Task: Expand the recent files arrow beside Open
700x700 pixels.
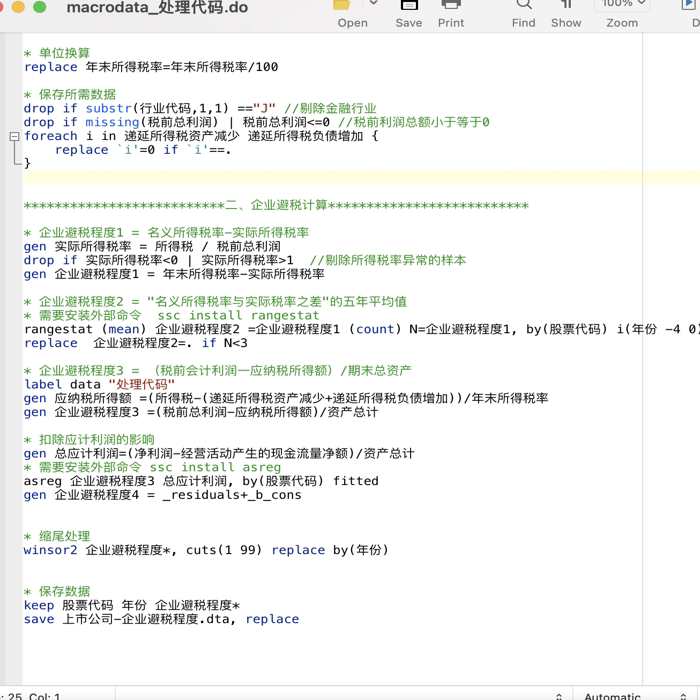Action: pyautogui.click(x=374, y=4)
